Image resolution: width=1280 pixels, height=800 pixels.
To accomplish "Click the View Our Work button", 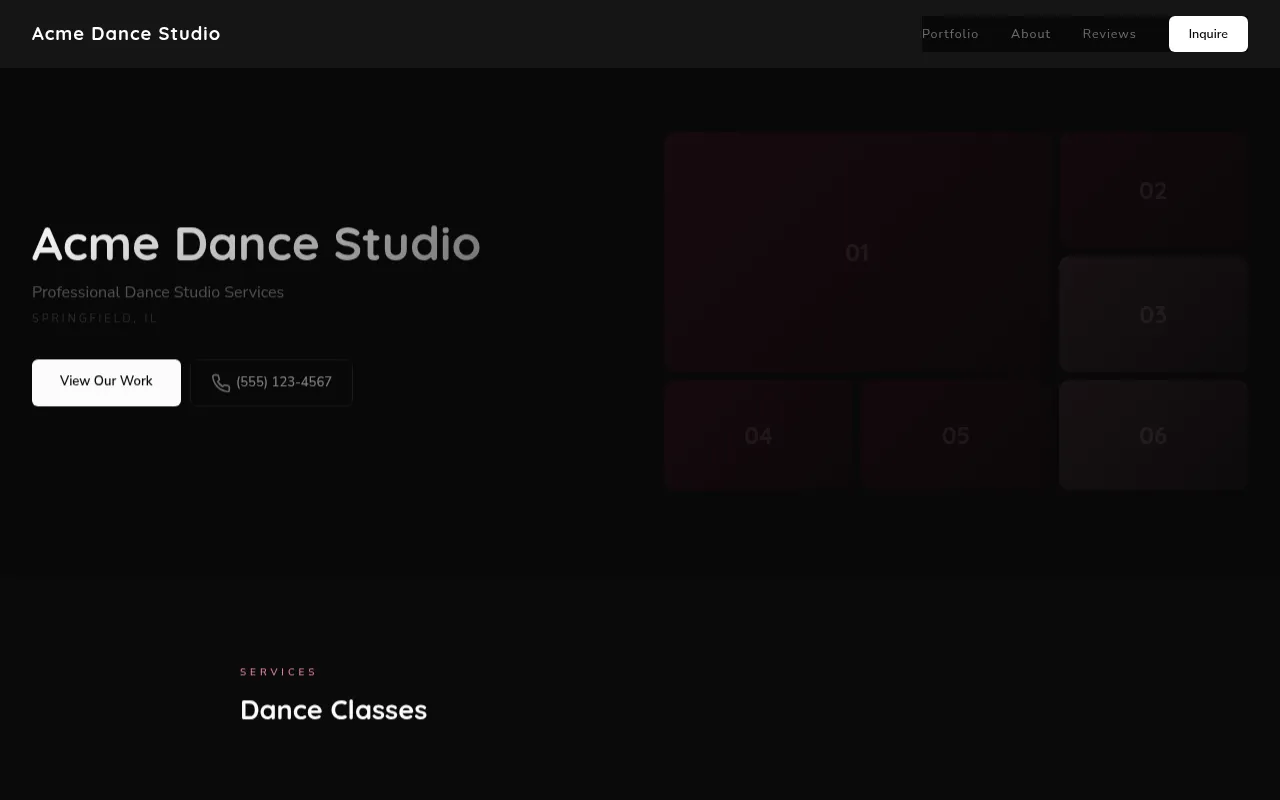I will pyautogui.click(x=106, y=382).
